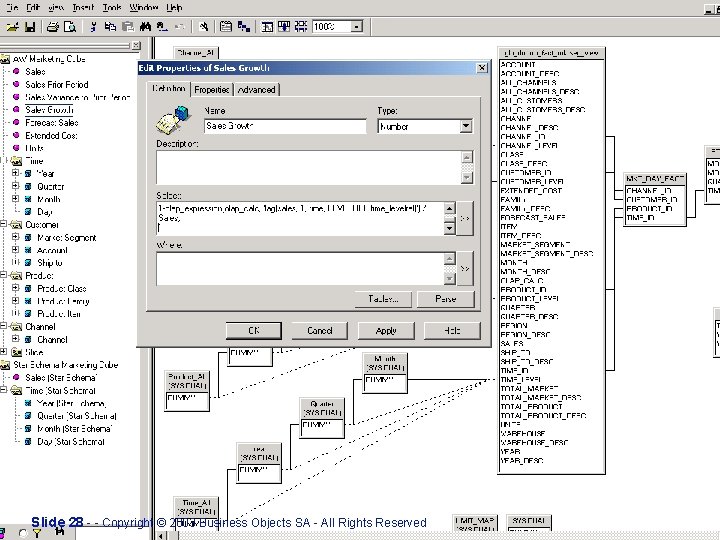Open the Insert menu
Viewport: 720px width, 540px height.
(83, 7)
